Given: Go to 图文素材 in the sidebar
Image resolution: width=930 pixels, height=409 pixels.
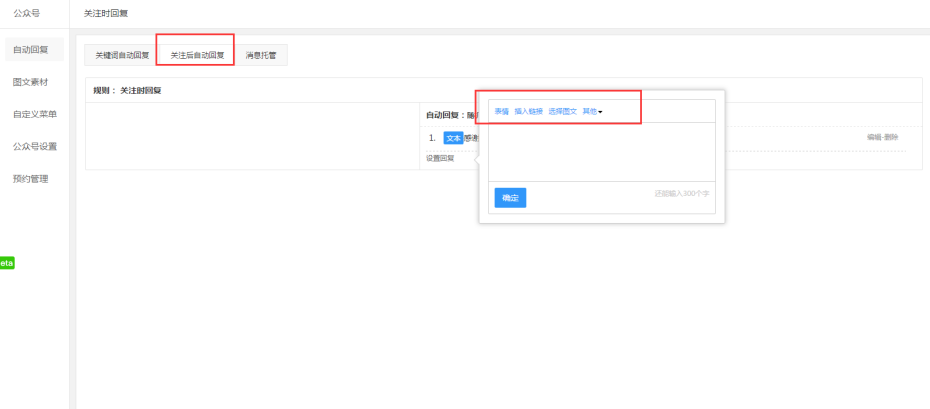Looking at the screenshot, I should pyautogui.click(x=30, y=82).
